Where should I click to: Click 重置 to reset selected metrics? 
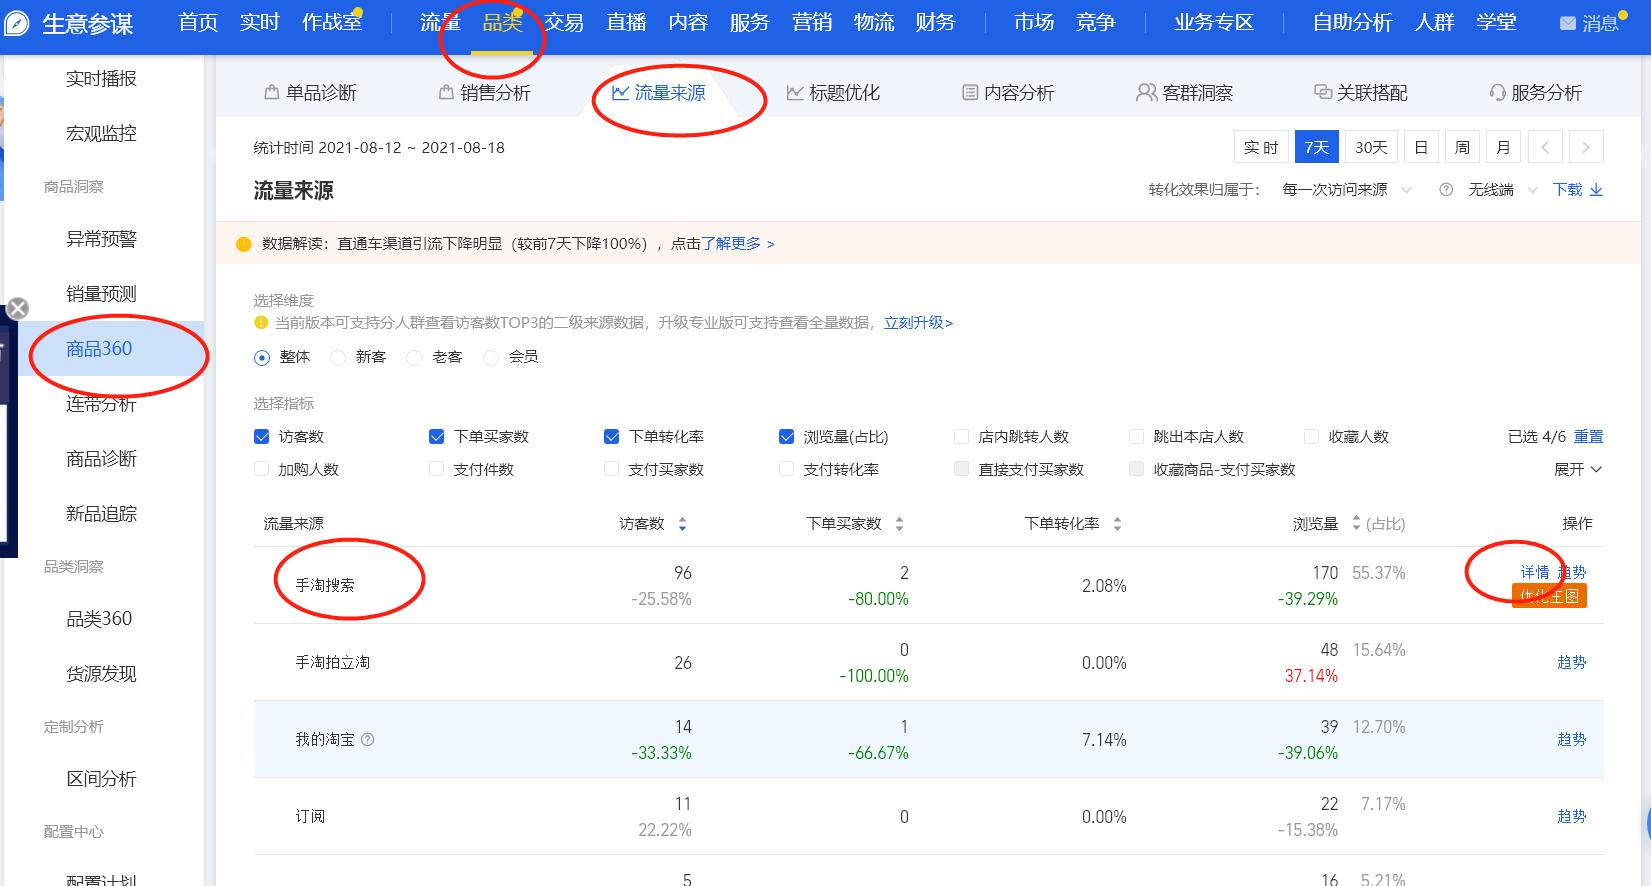[1589, 437]
